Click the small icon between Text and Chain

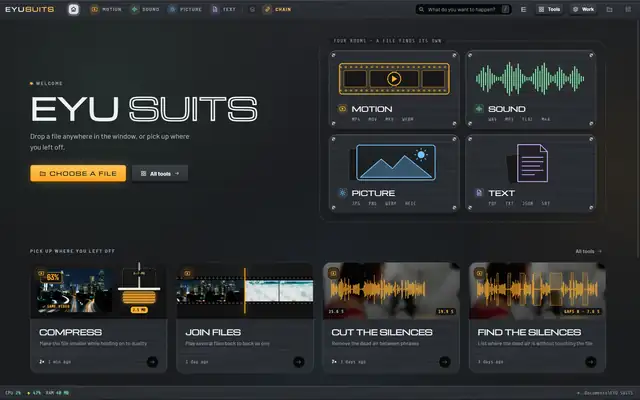(x=252, y=9)
